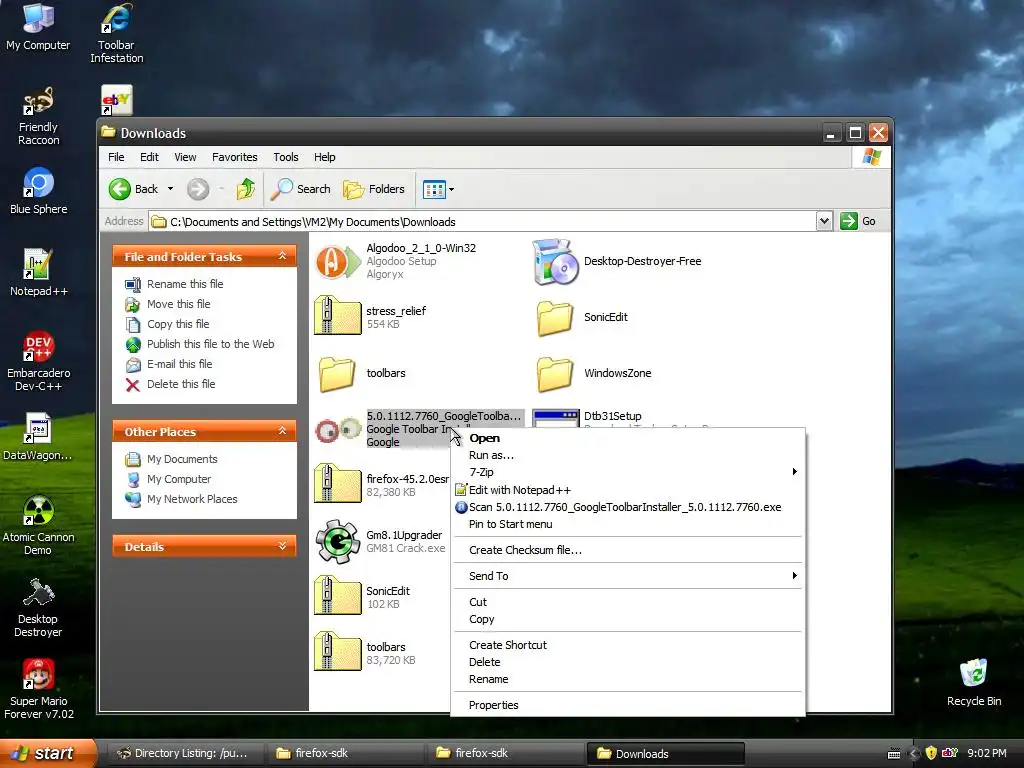
Task: Select the Super Mario Forever v7.02 icon
Action: click(38, 688)
